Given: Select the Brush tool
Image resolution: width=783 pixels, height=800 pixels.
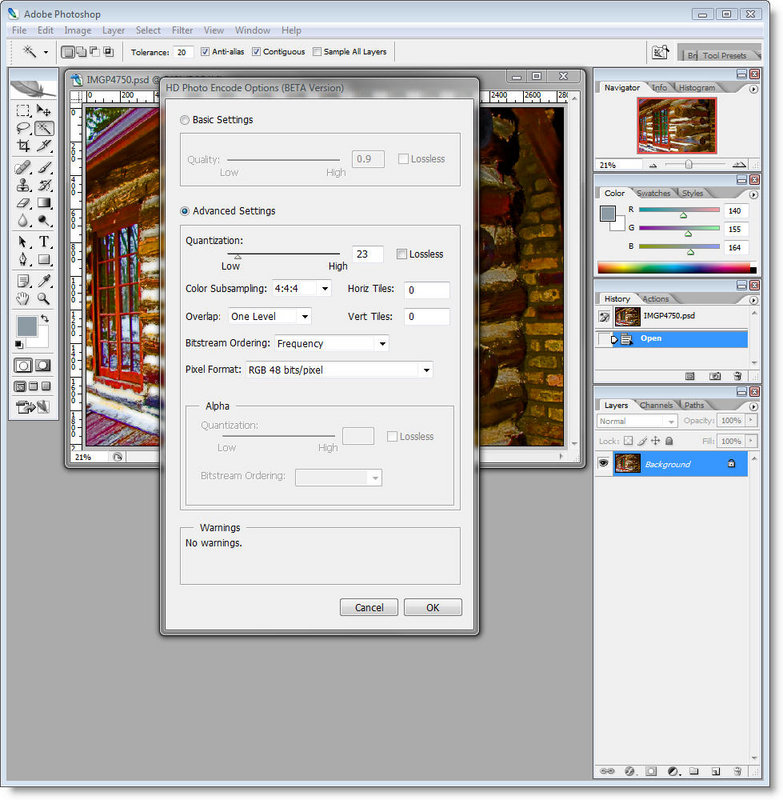Looking at the screenshot, I should click(x=44, y=167).
